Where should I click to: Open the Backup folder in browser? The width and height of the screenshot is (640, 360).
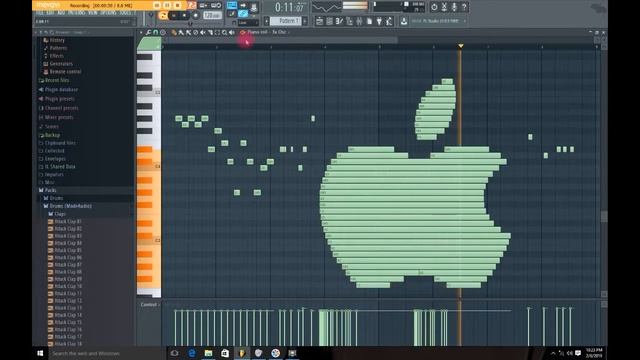point(52,135)
